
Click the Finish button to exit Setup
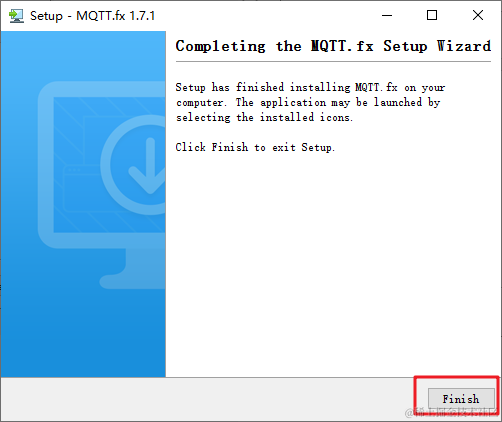(461, 398)
